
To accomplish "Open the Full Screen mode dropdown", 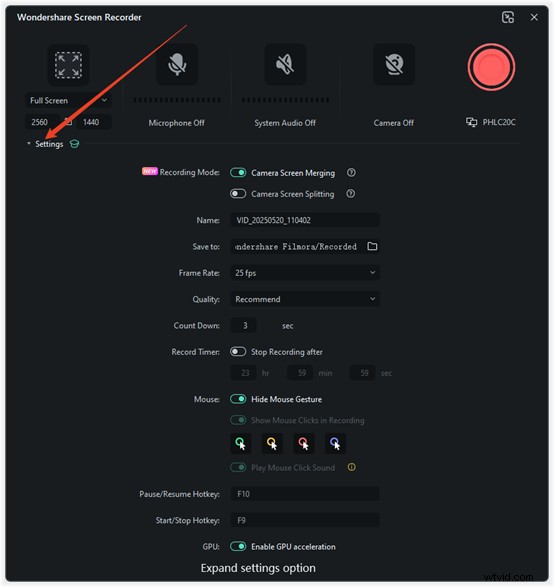I will click(68, 100).
